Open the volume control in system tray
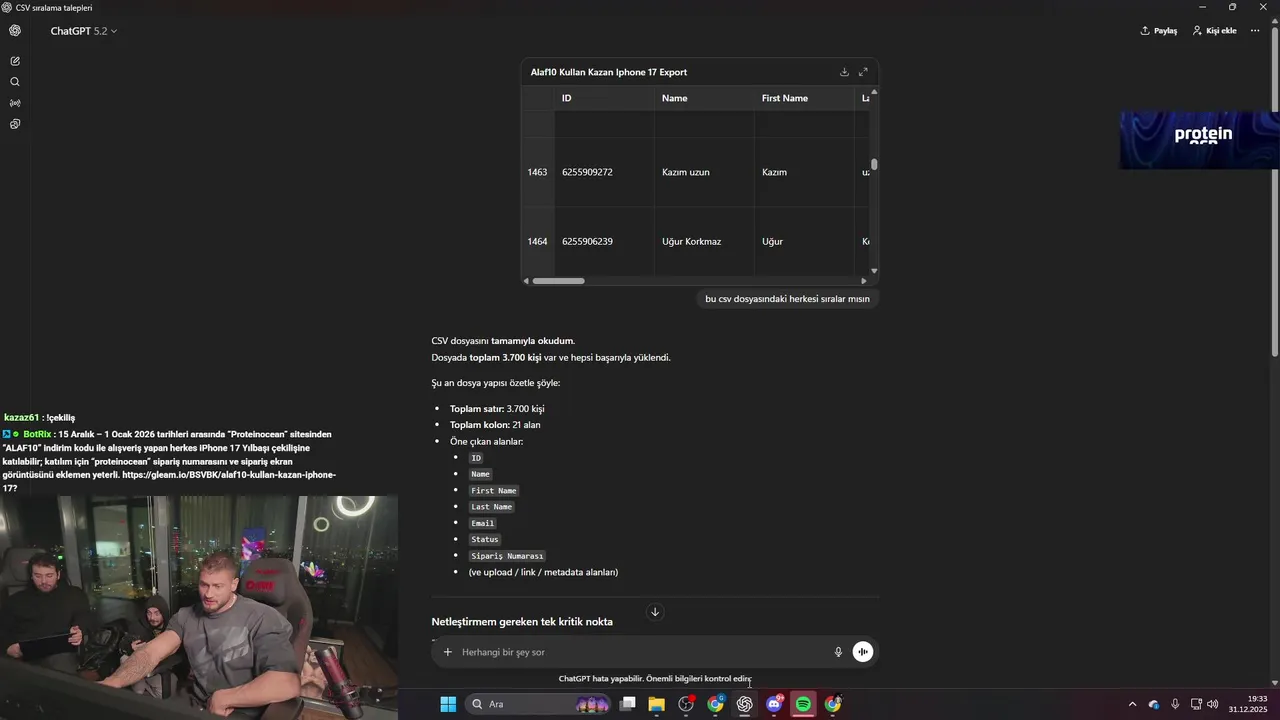The height and width of the screenshot is (720, 1280). pos(1213,704)
